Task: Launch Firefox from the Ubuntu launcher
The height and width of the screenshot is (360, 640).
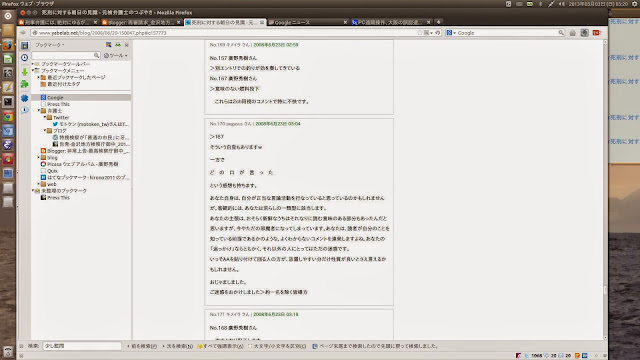Action: point(8,44)
